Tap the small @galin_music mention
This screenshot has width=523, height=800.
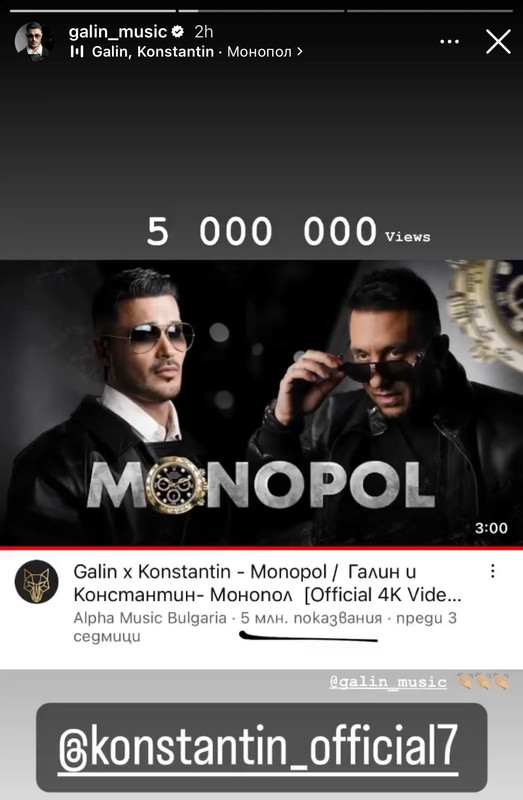click(388, 682)
